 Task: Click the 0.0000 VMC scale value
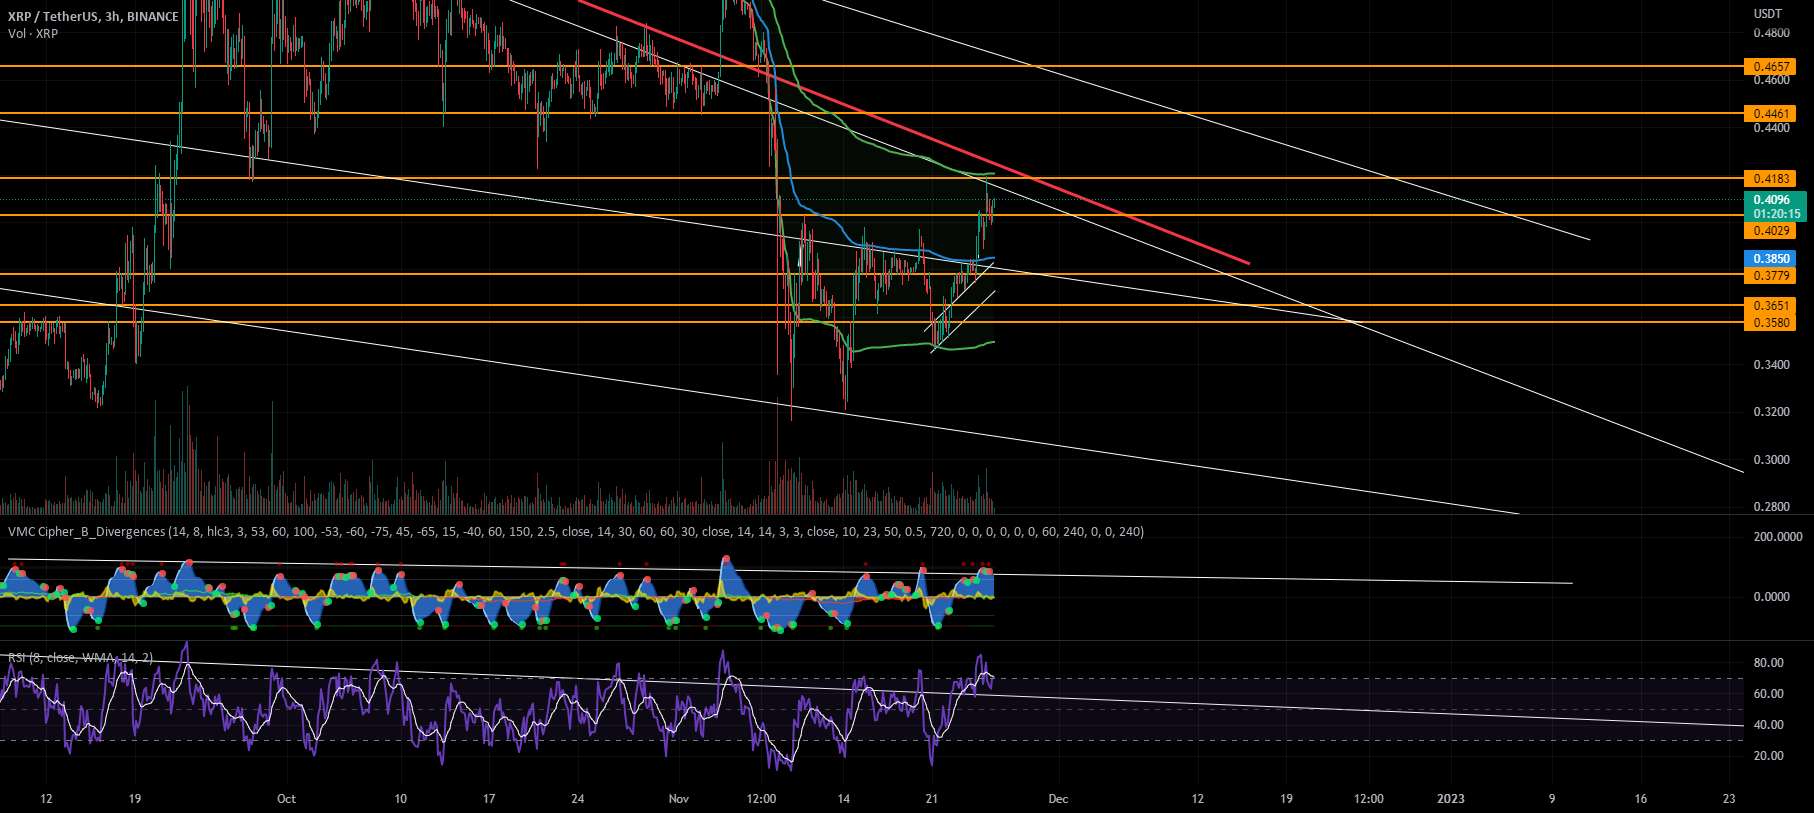coord(1771,597)
